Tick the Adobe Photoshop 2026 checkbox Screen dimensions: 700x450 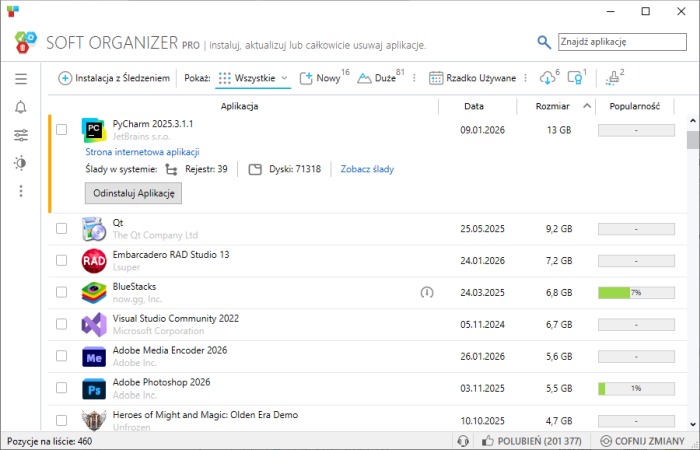61,388
